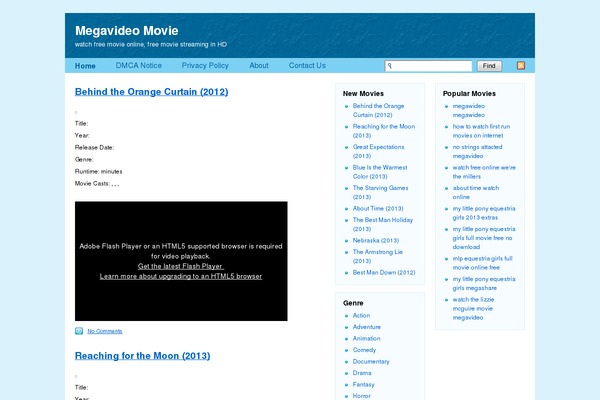Open Nebraska (2013) link
The width and height of the screenshot is (600, 400).
coord(376,240)
